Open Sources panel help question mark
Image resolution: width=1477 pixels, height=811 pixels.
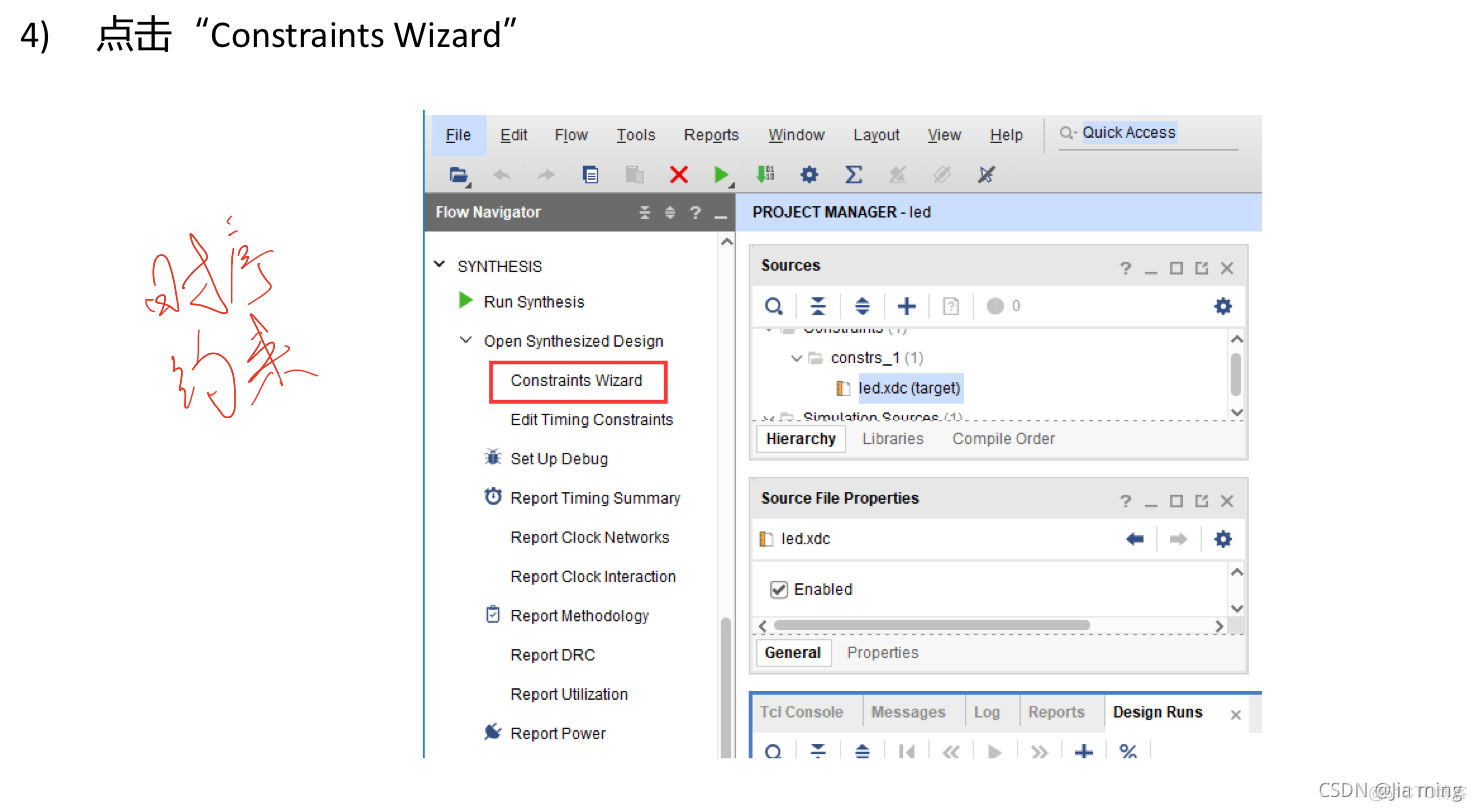(1126, 268)
